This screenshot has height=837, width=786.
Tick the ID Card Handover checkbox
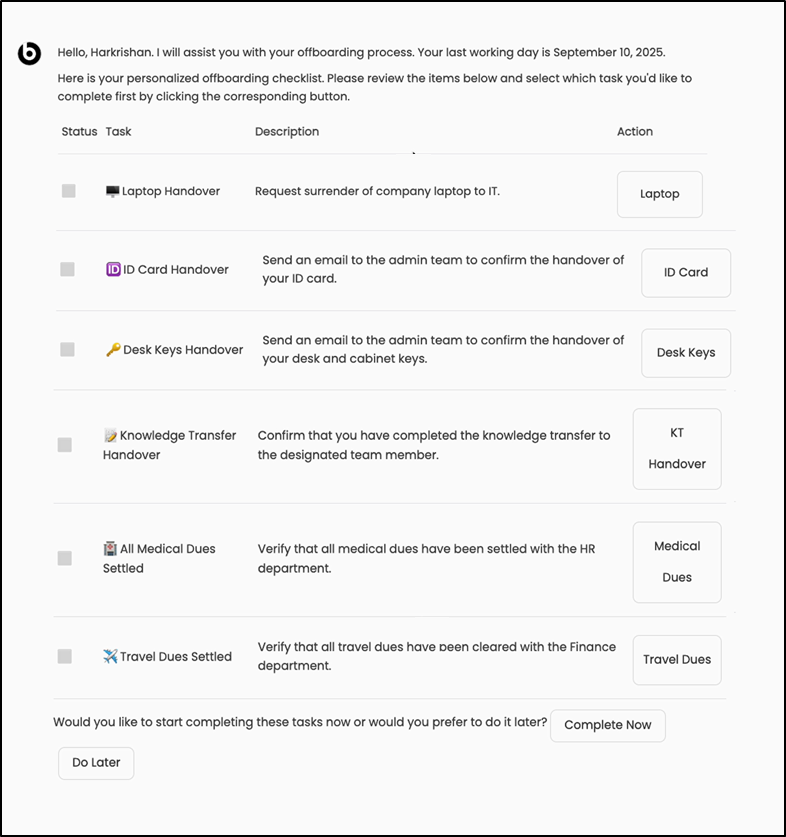(x=67, y=269)
